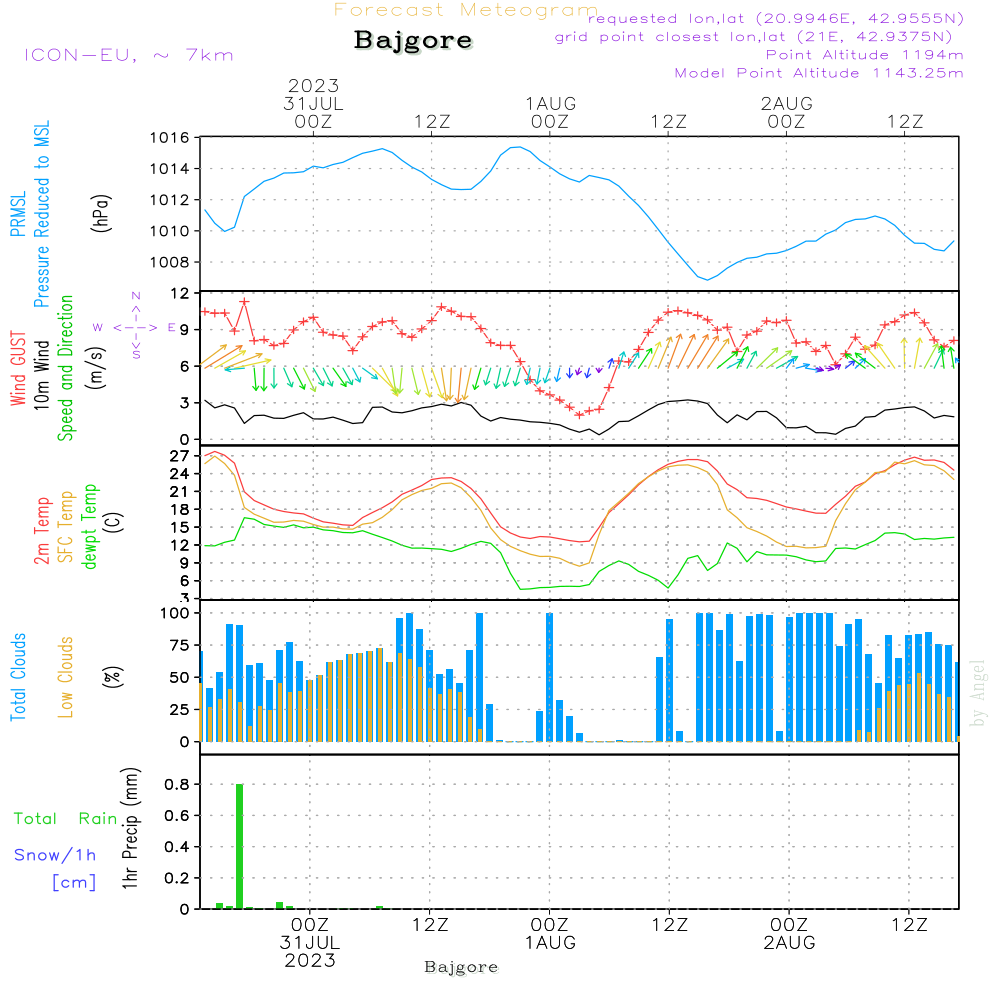
Task: Click the '2AUG' date label below charts
Action: [790, 943]
